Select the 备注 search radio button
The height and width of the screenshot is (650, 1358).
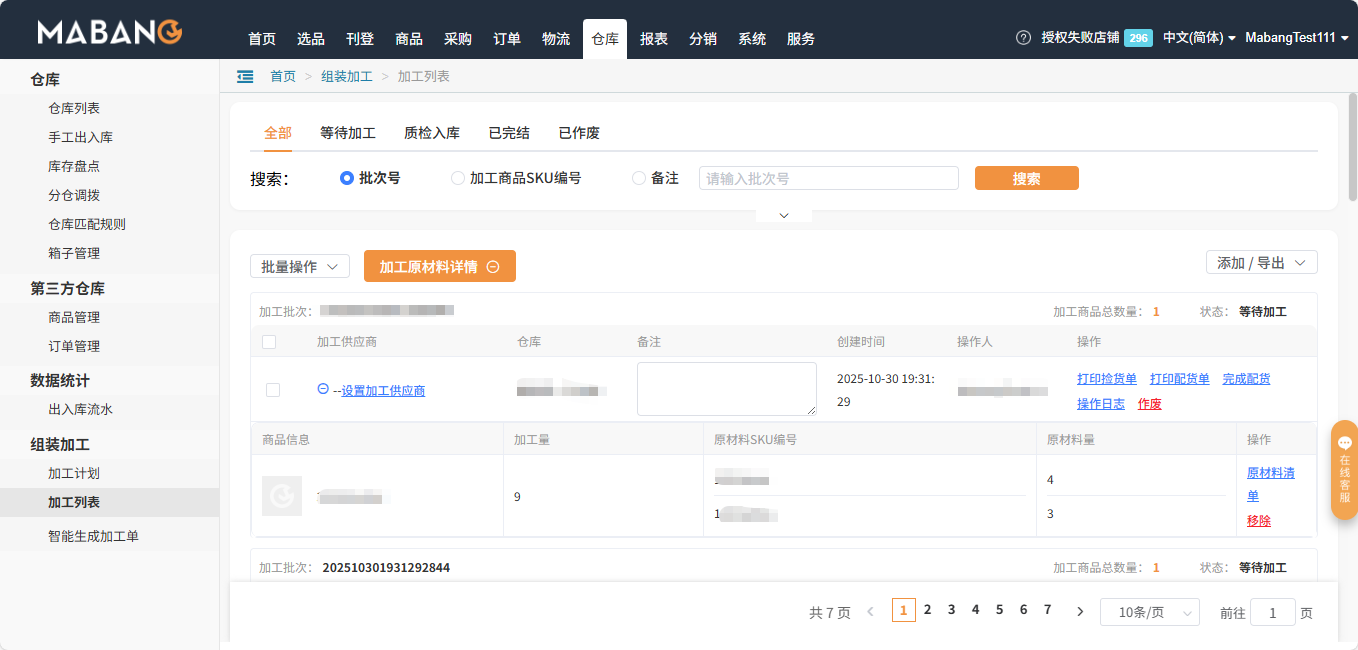coord(638,178)
